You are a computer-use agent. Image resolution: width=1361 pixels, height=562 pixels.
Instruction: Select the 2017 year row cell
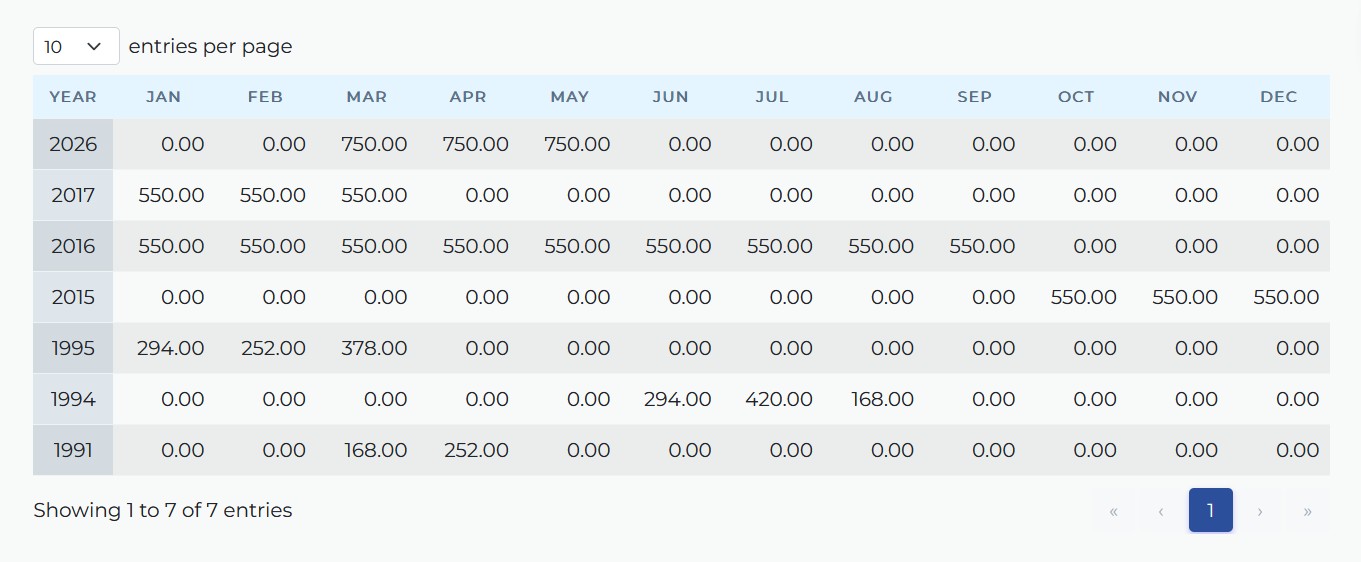[73, 195]
